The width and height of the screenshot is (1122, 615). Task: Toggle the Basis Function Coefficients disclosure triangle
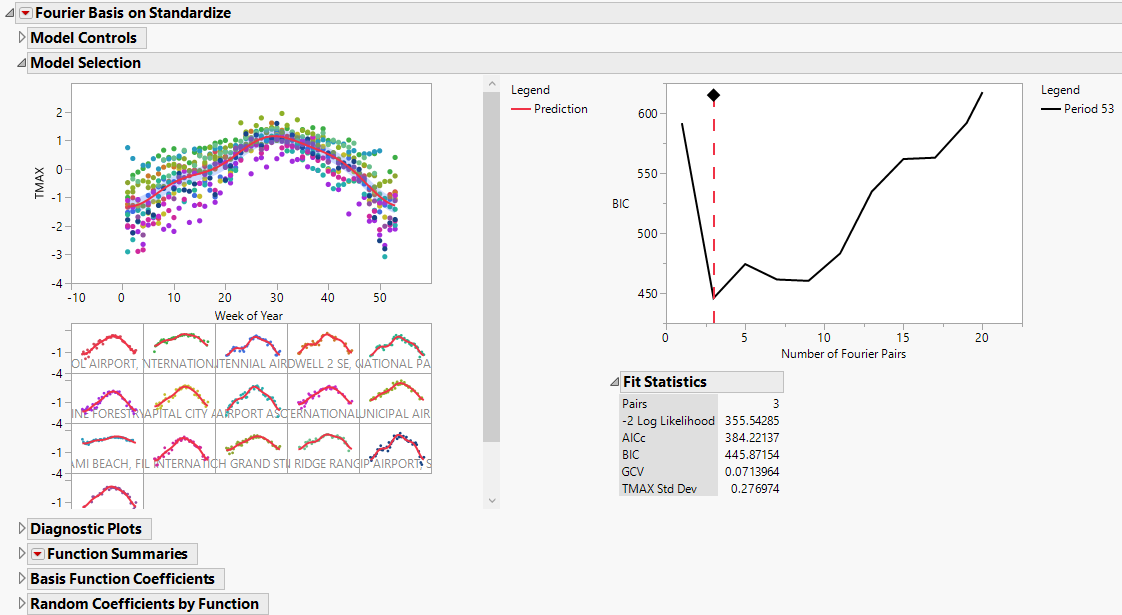pyautogui.click(x=22, y=579)
